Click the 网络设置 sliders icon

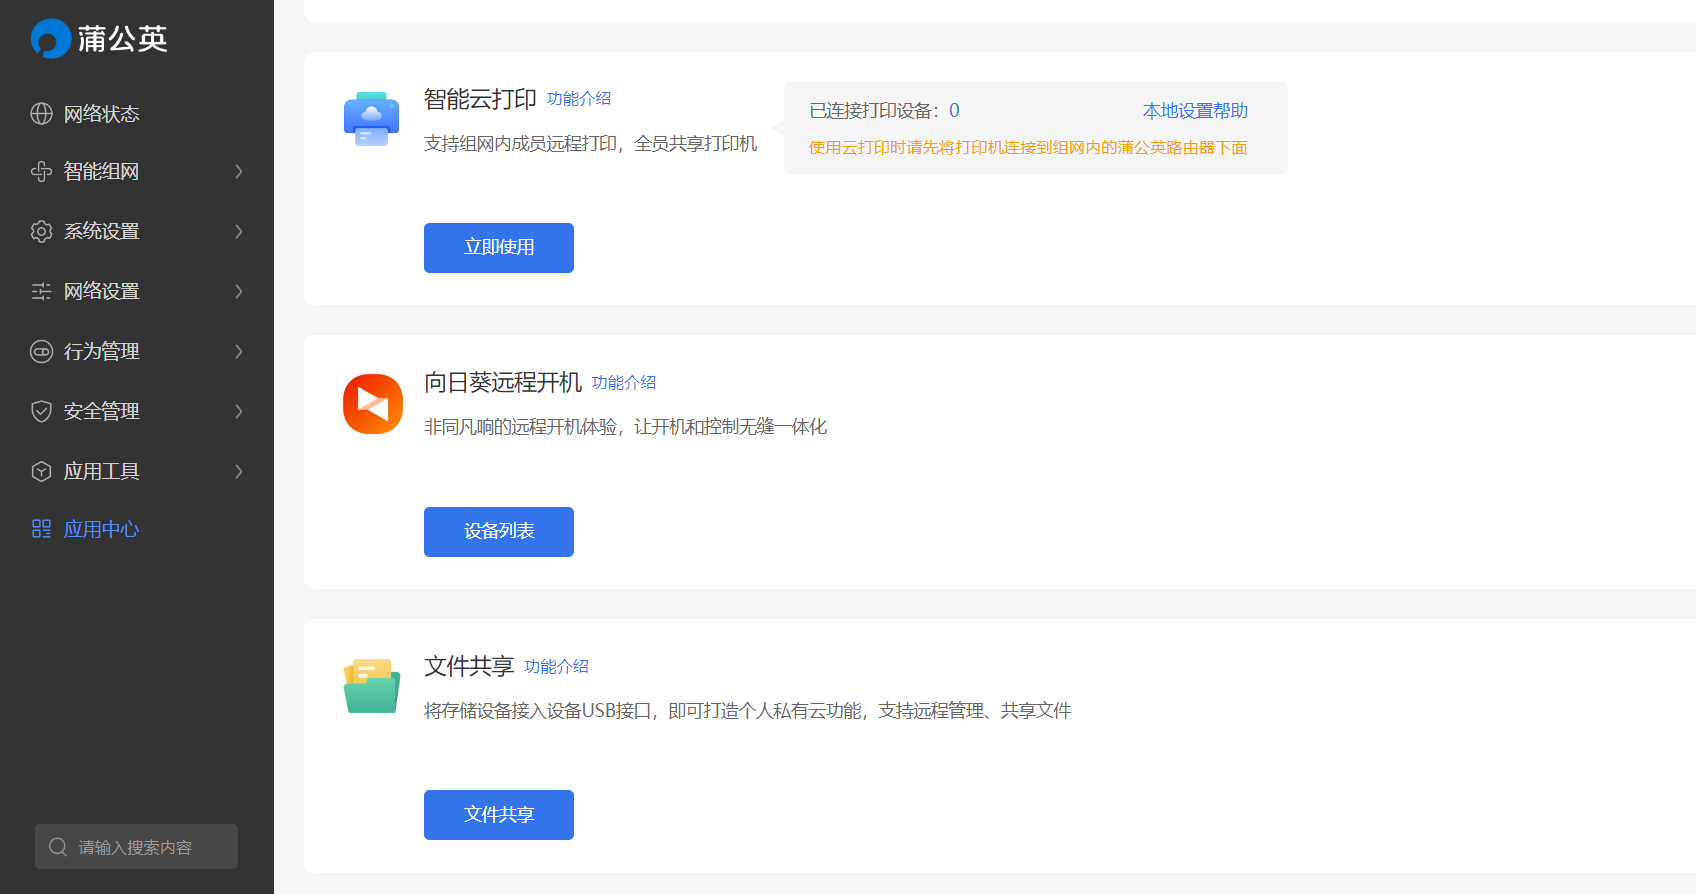coord(41,291)
